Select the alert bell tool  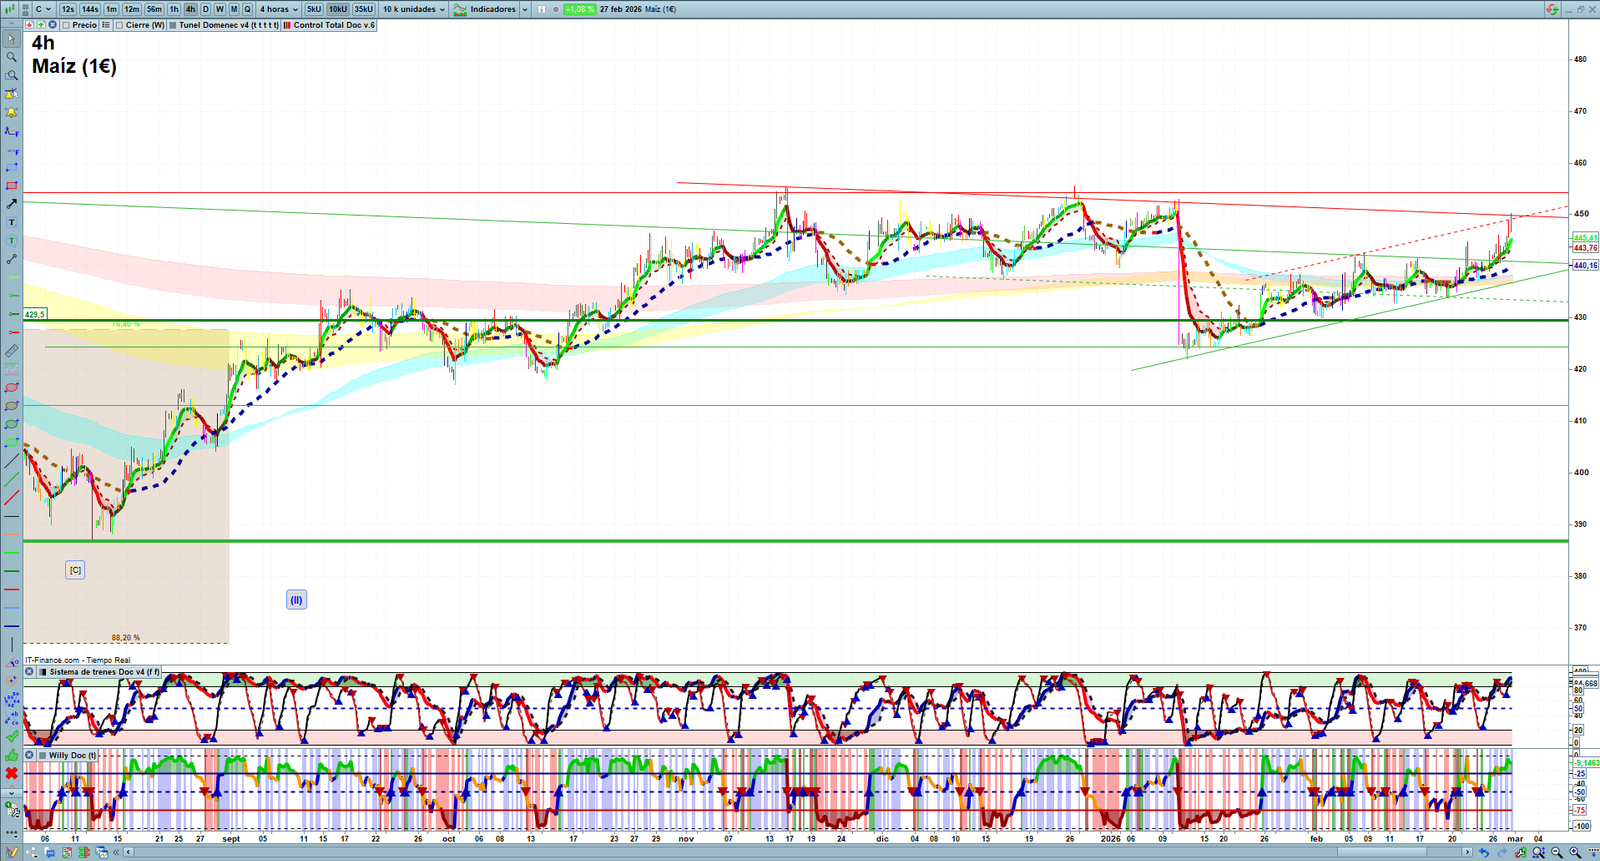tap(11, 94)
